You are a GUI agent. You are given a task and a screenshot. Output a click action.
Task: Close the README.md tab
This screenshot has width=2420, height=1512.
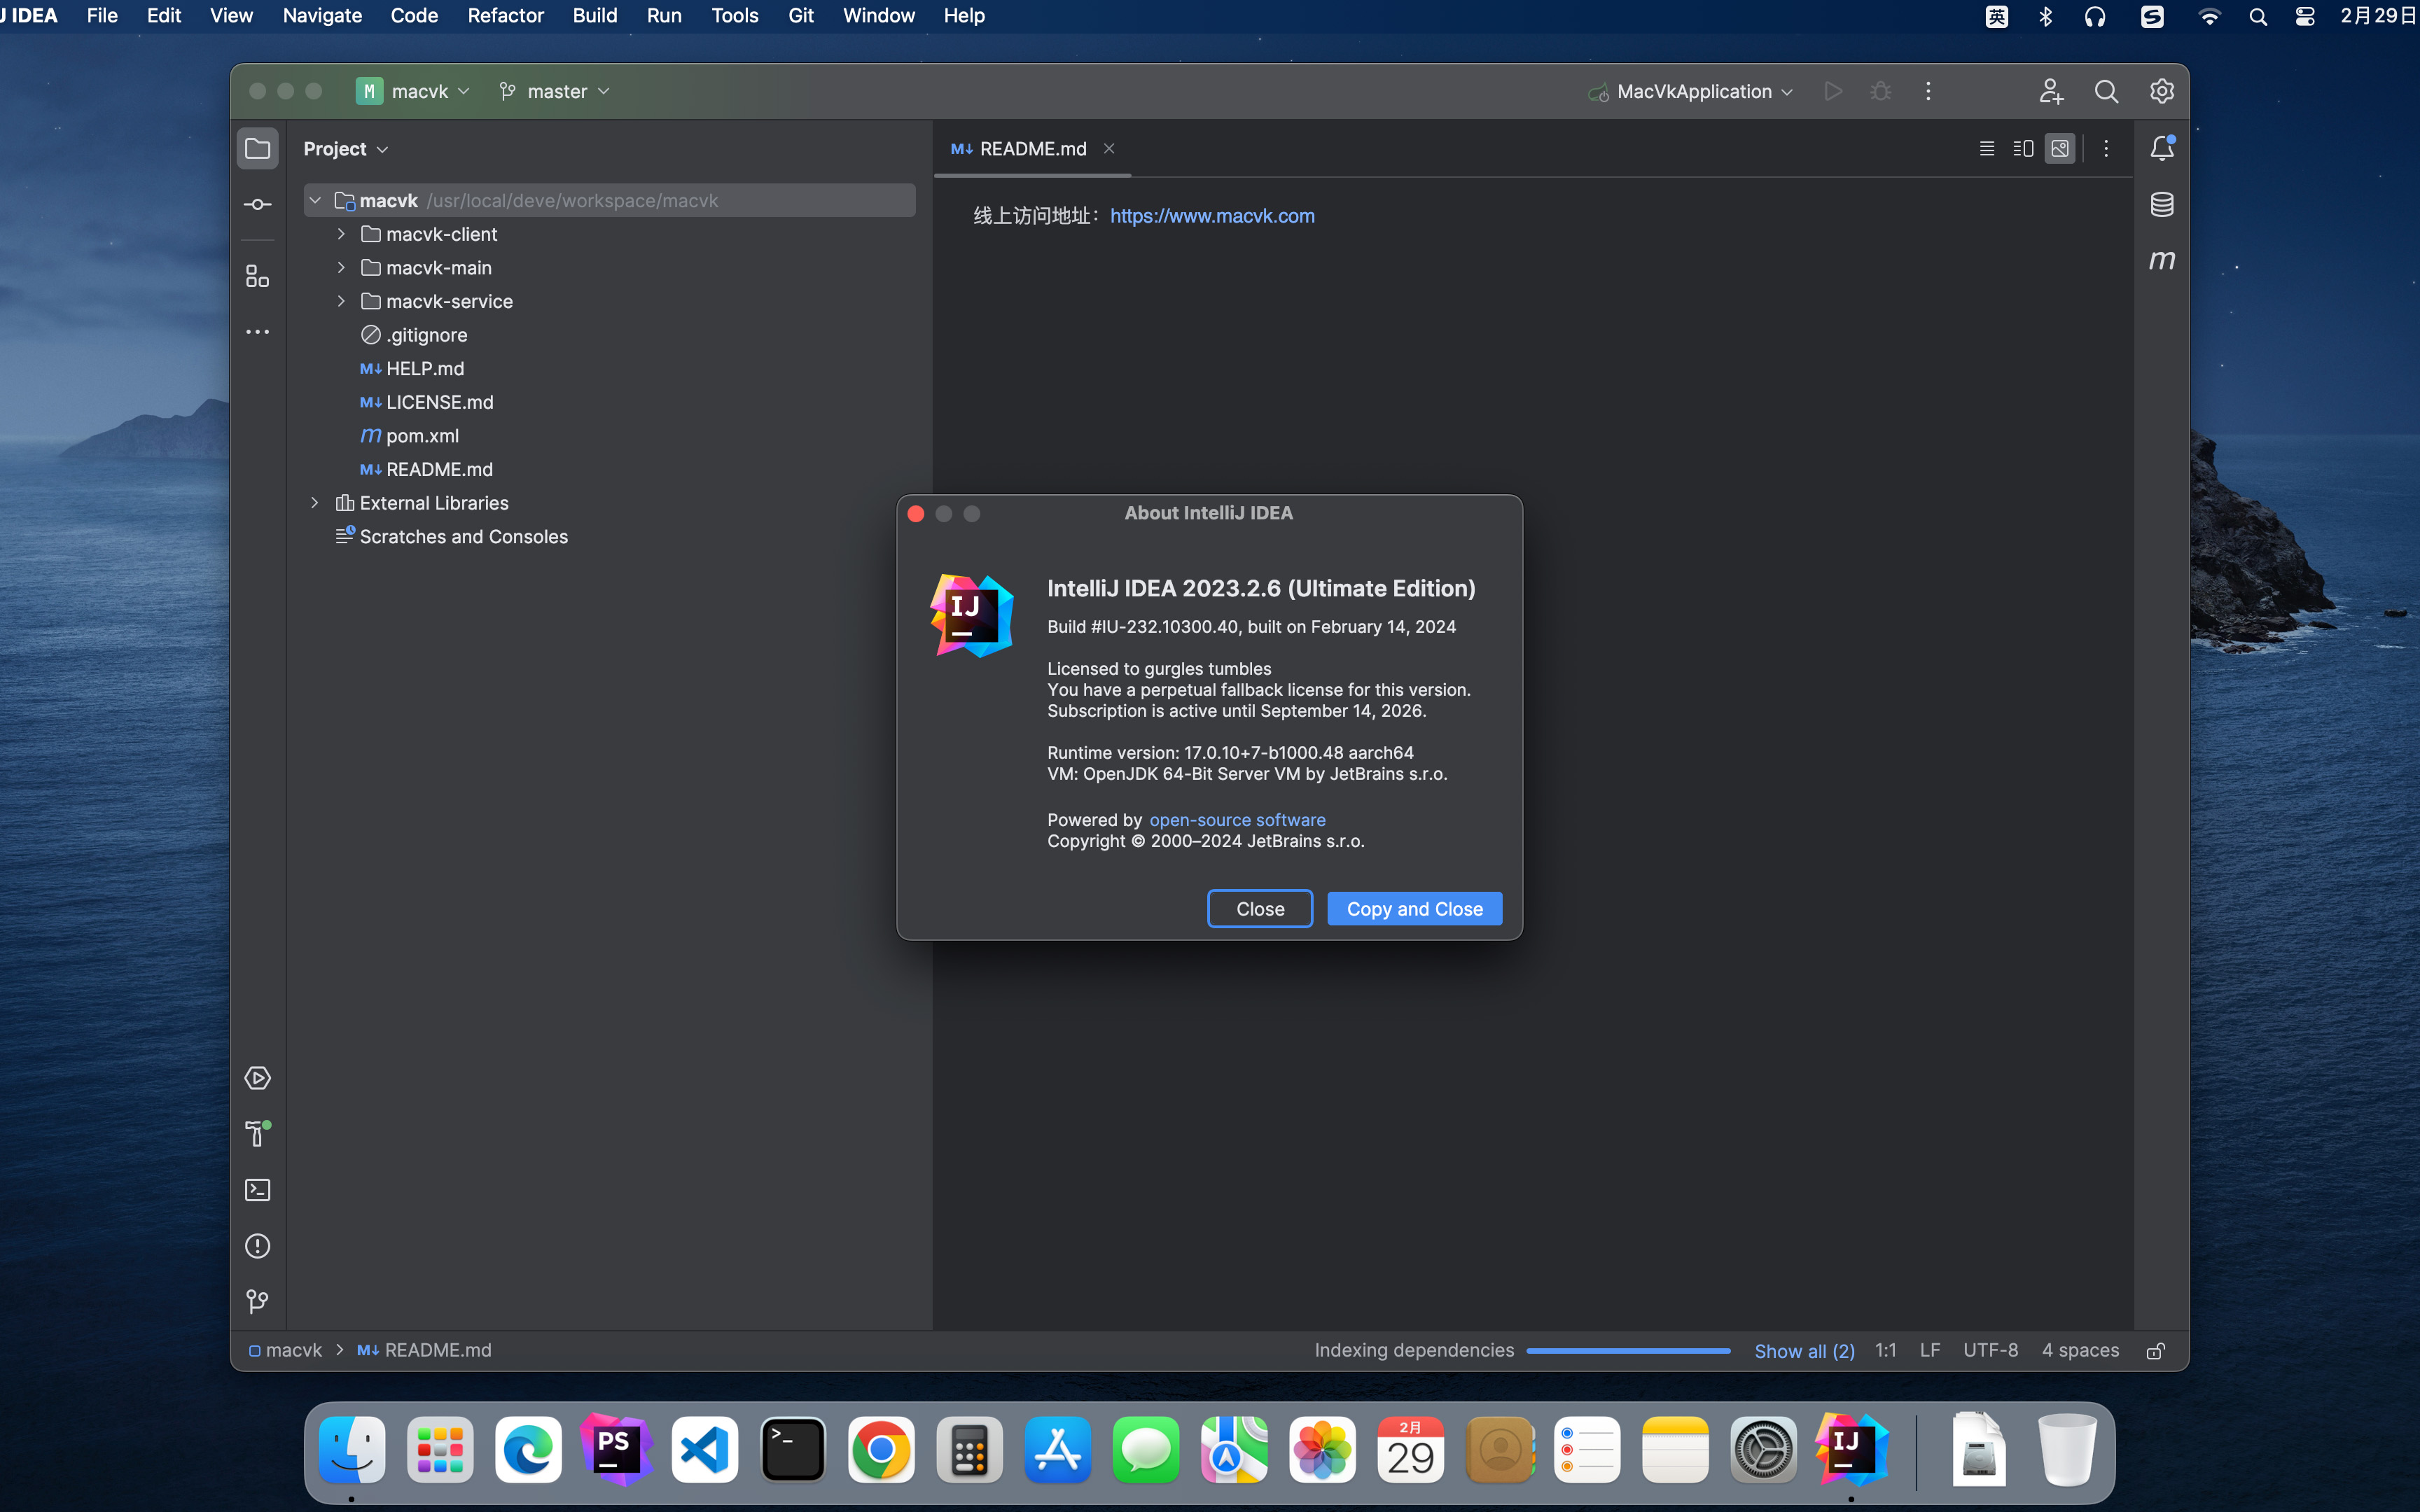(1109, 149)
